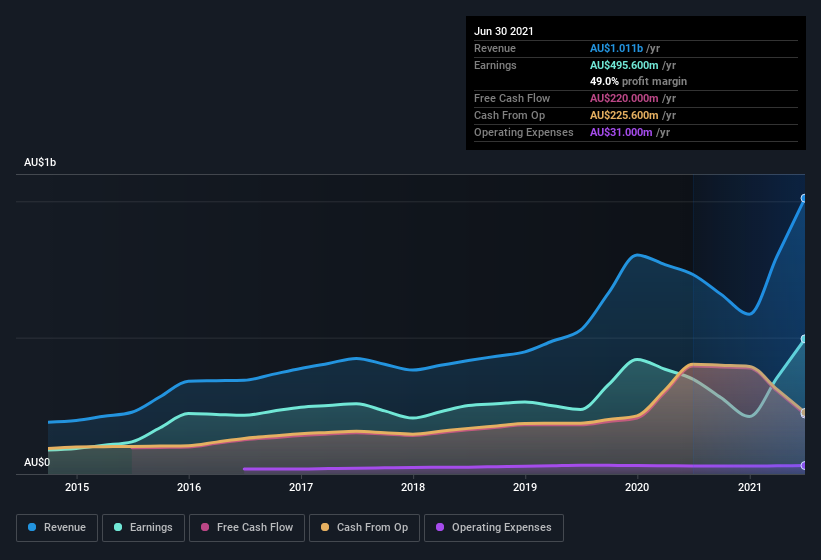Toggle the Free Cash Flow legend button
This screenshot has width=821, height=560.
[x=247, y=528]
